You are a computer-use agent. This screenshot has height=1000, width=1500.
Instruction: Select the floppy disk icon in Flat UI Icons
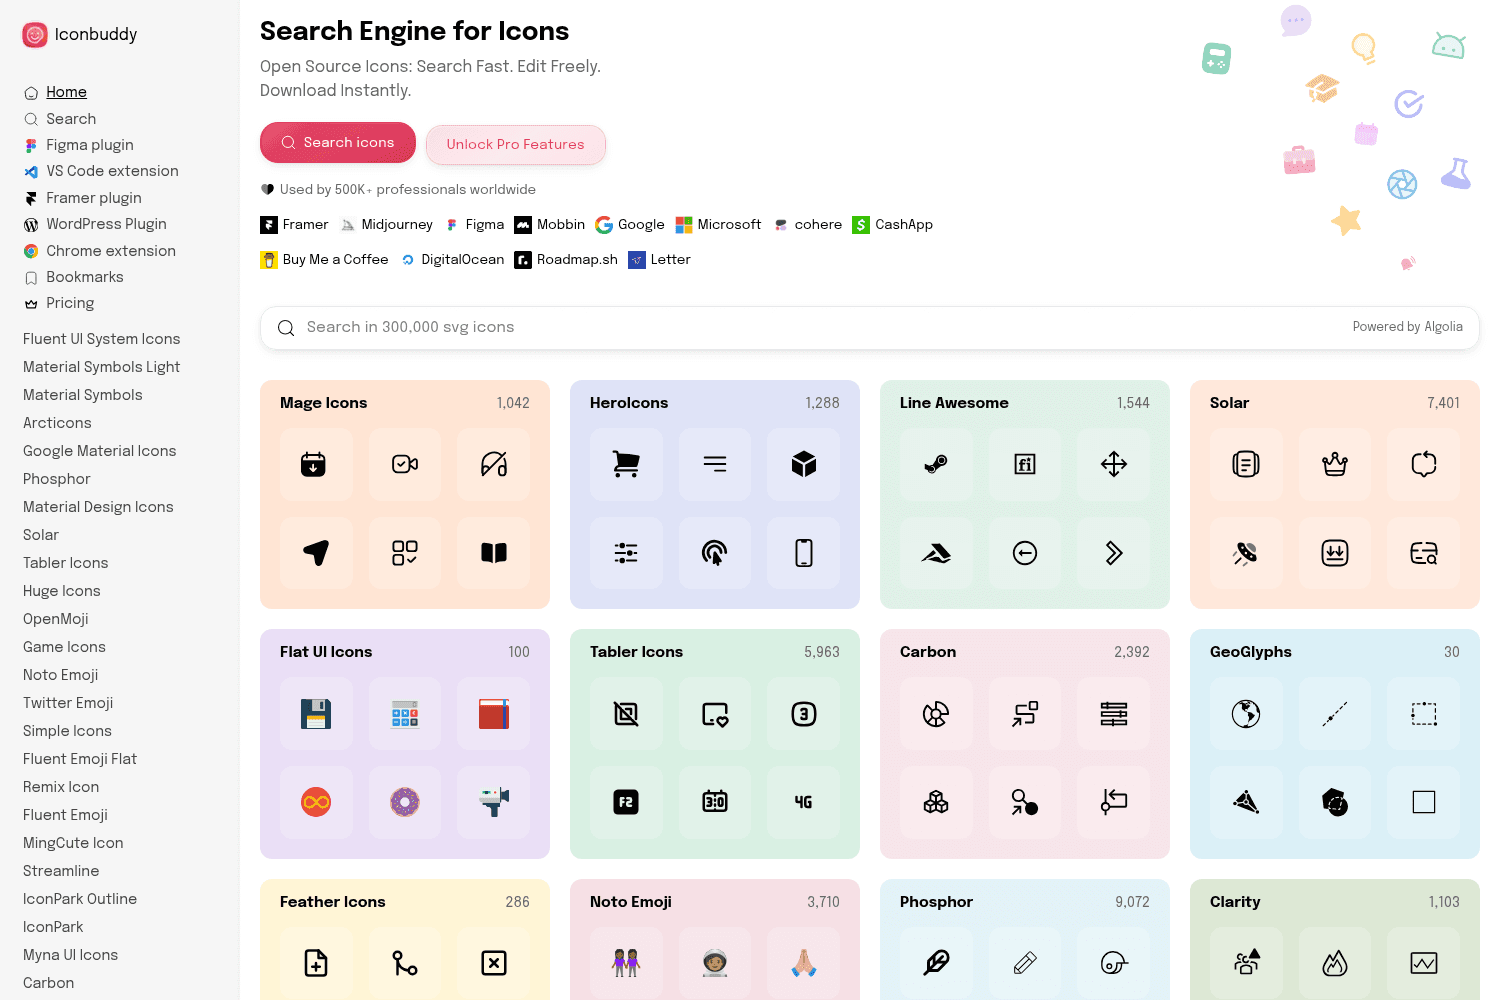[x=316, y=714]
